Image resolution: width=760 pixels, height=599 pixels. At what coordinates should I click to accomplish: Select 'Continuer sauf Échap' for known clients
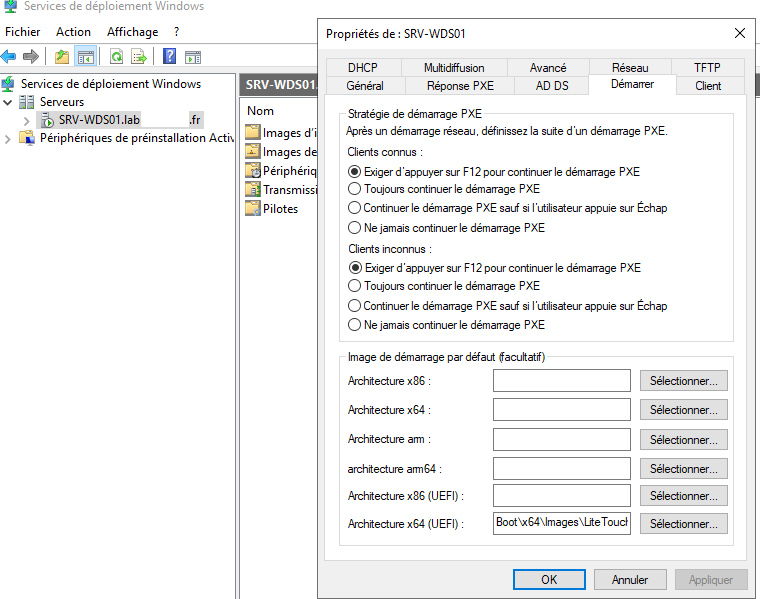coord(354,208)
